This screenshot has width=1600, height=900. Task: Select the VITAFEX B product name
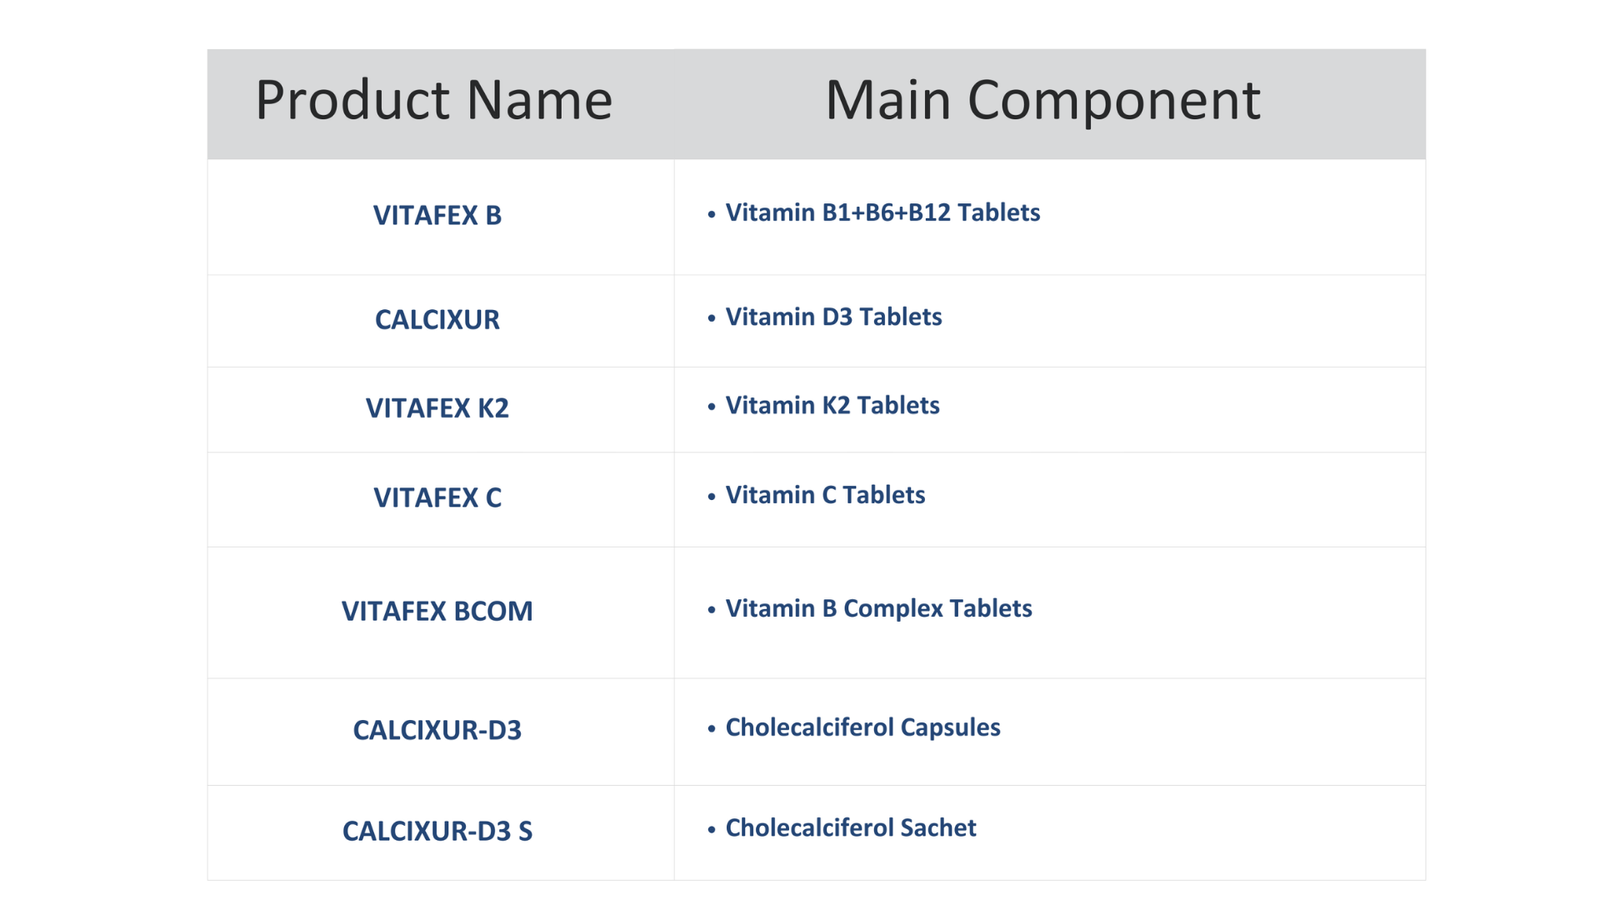point(437,216)
